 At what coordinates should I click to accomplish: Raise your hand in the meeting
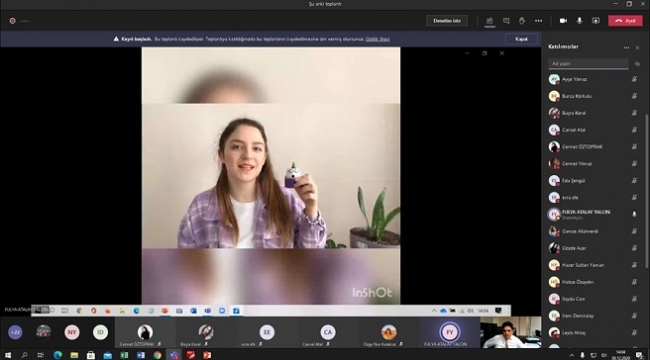click(522, 21)
